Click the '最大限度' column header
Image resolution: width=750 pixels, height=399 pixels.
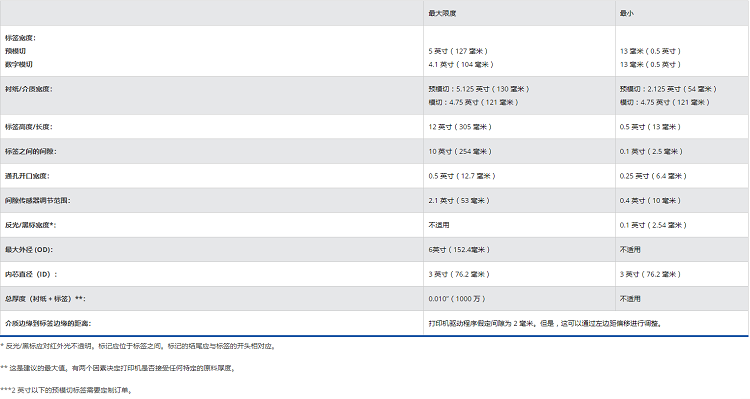click(442, 13)
